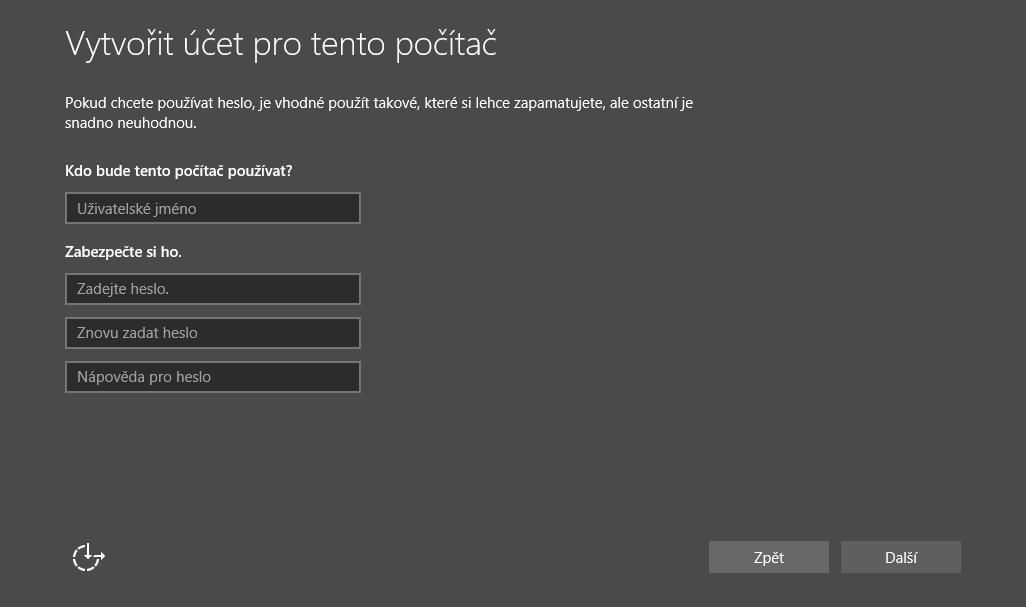Click the Zabezpečte si ho label
The height and width of the screenshot is (607, 1026).
123,252
